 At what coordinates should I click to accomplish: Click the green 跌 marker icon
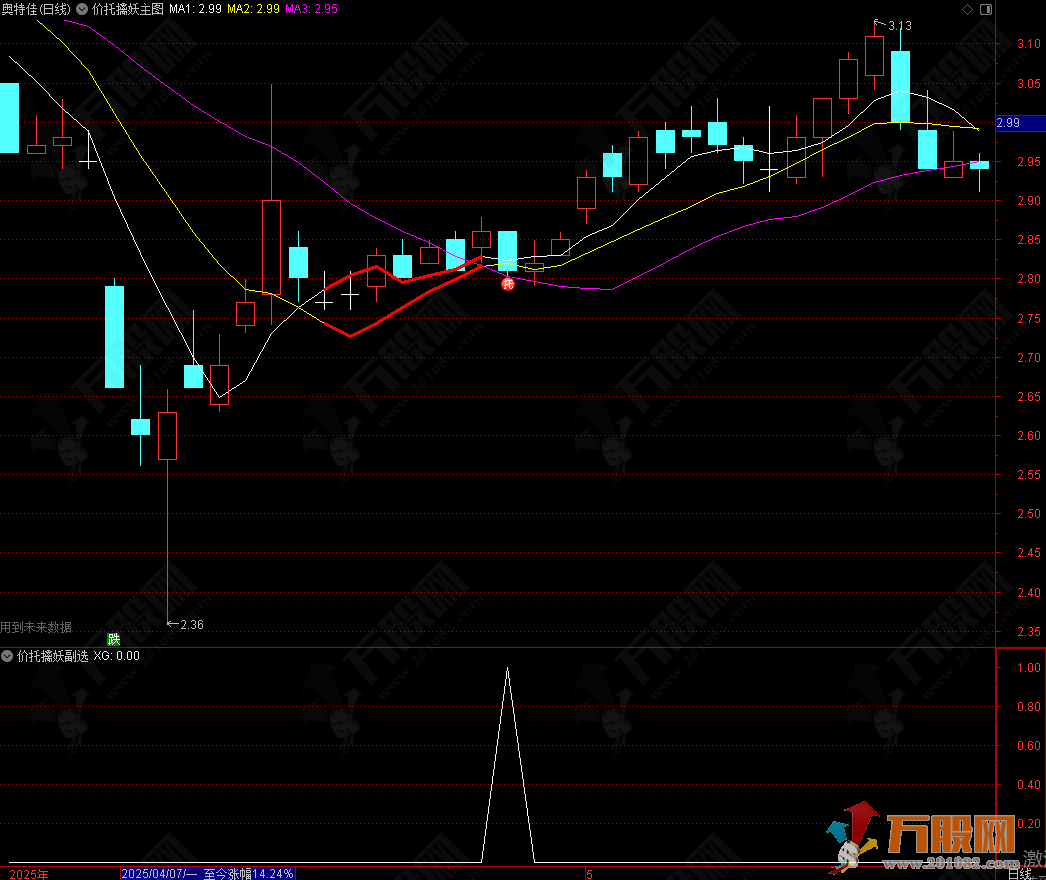point(114,638)
